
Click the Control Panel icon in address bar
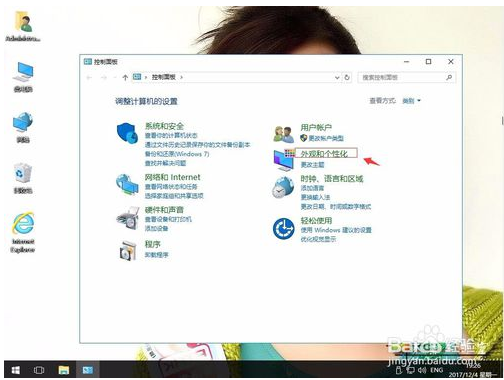click(137, 77)
